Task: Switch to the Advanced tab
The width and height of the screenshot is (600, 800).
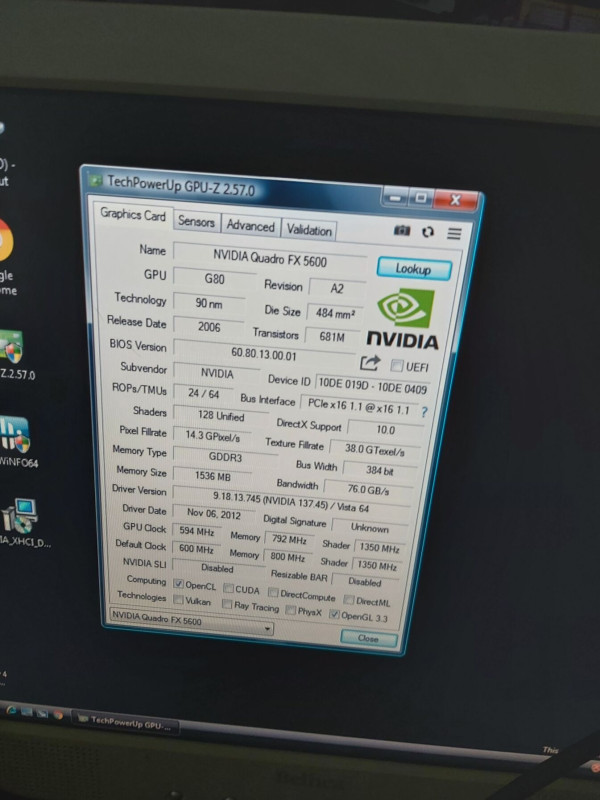Action: coord(251,226)
